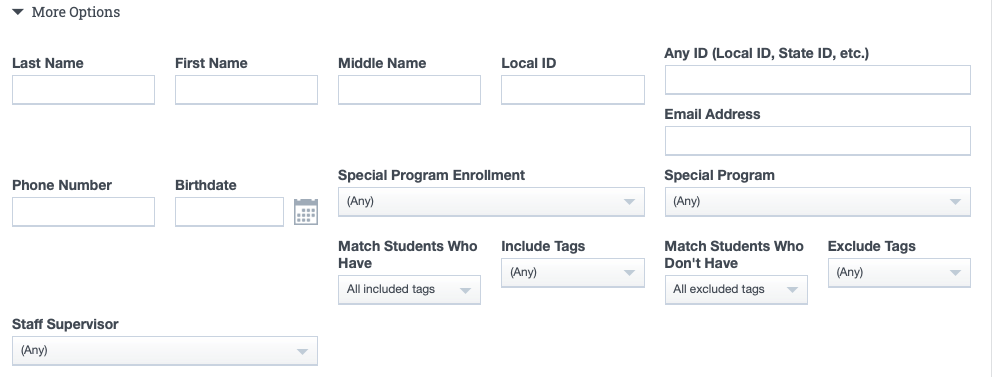Viewport: 992px width, 377px height.
Task: Select the Middle Name input field
Action: [x=409, y=90]
